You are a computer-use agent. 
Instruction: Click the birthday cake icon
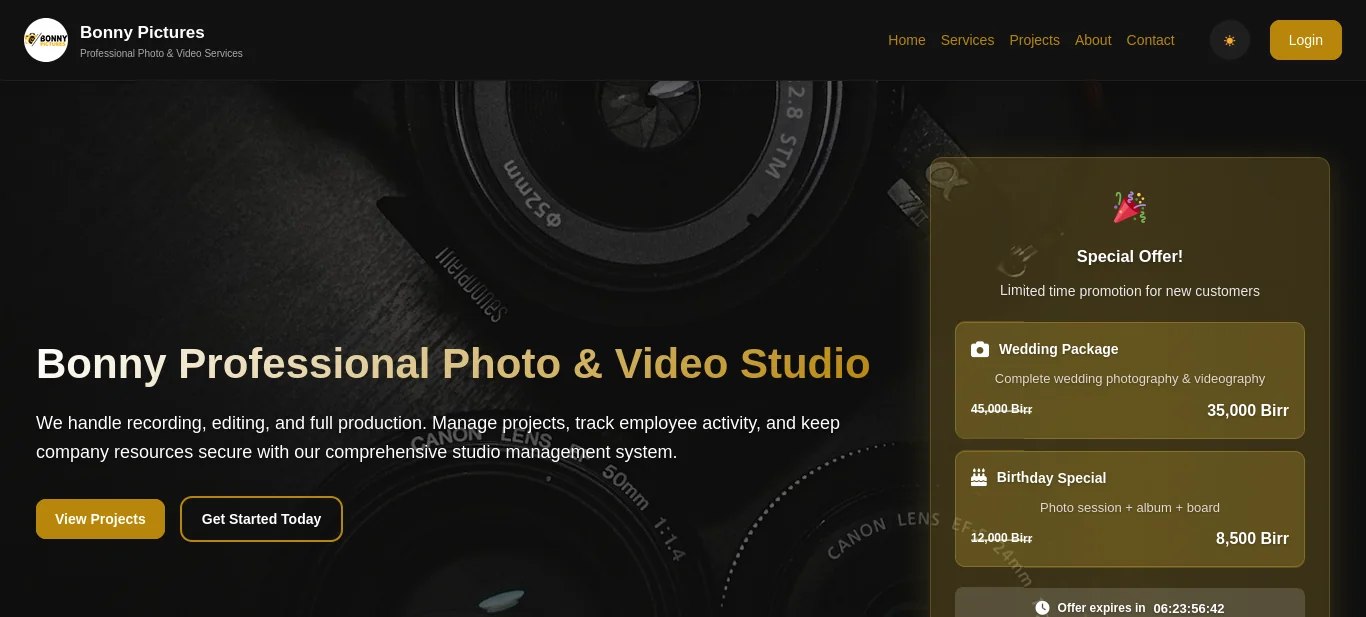click(979, 477)
